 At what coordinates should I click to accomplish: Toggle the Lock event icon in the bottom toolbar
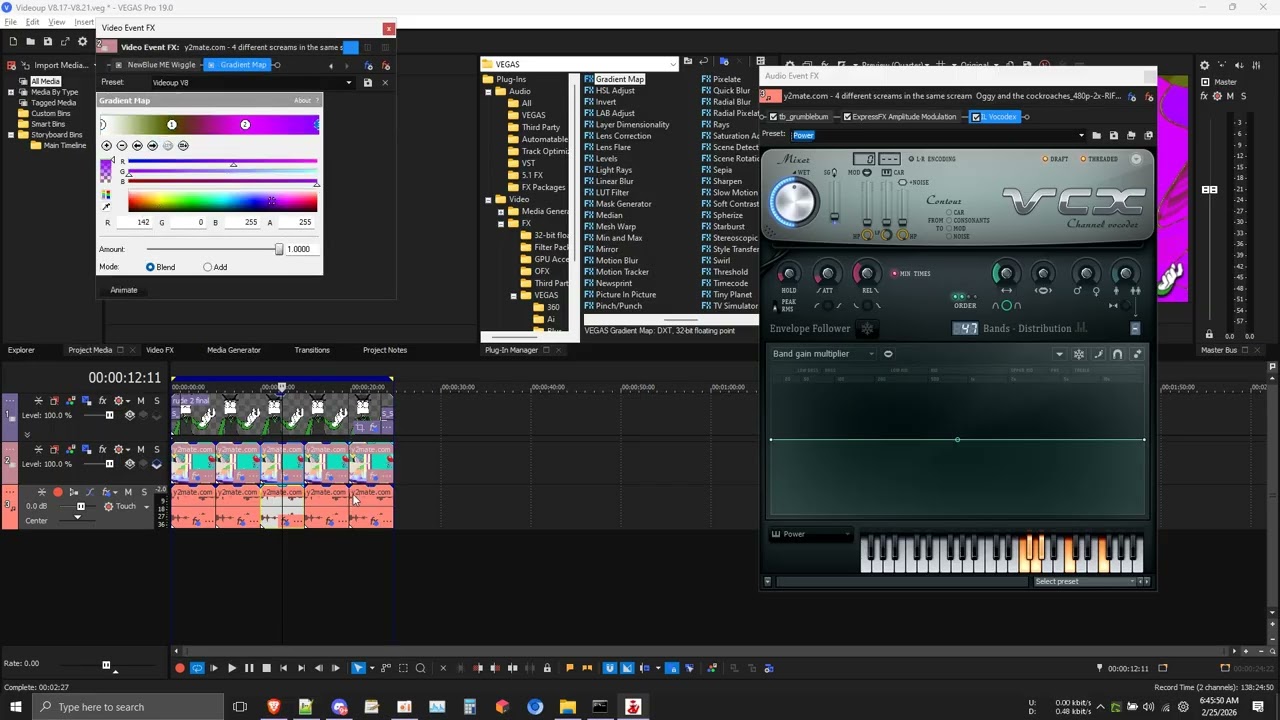click(546, 668)
